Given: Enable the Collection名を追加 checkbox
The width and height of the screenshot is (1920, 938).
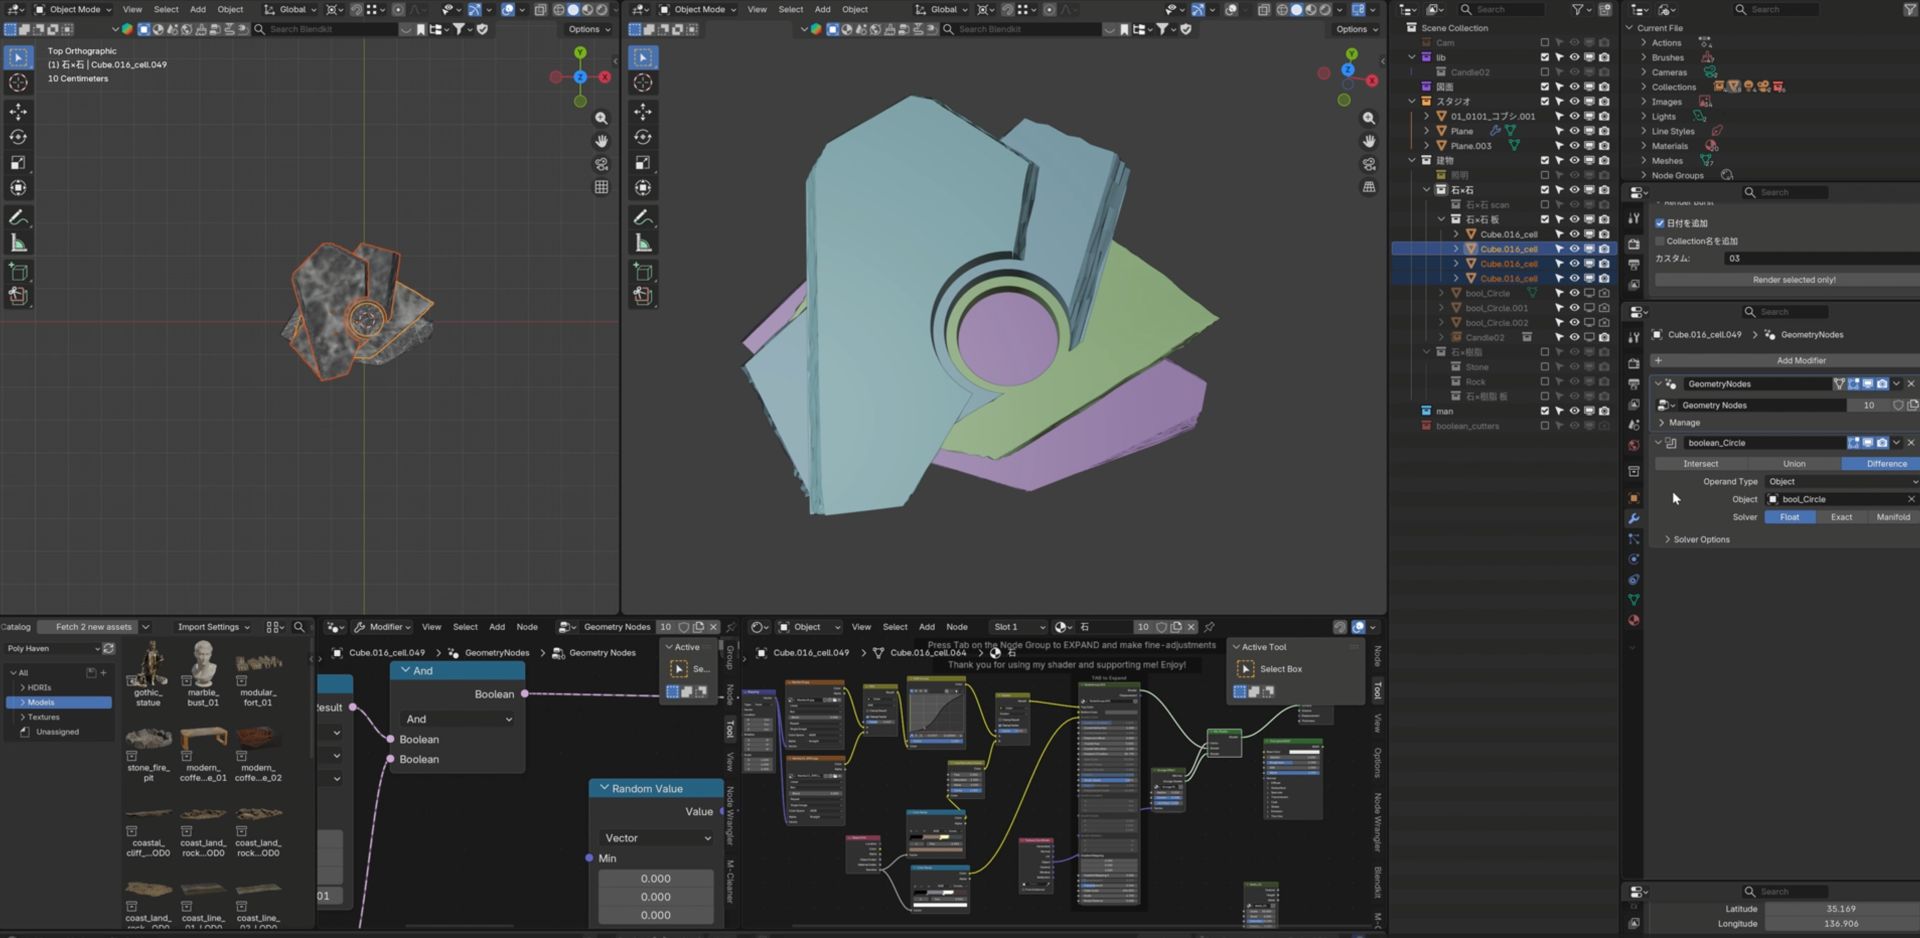Looking at the screenshot, I should 1660,241.
